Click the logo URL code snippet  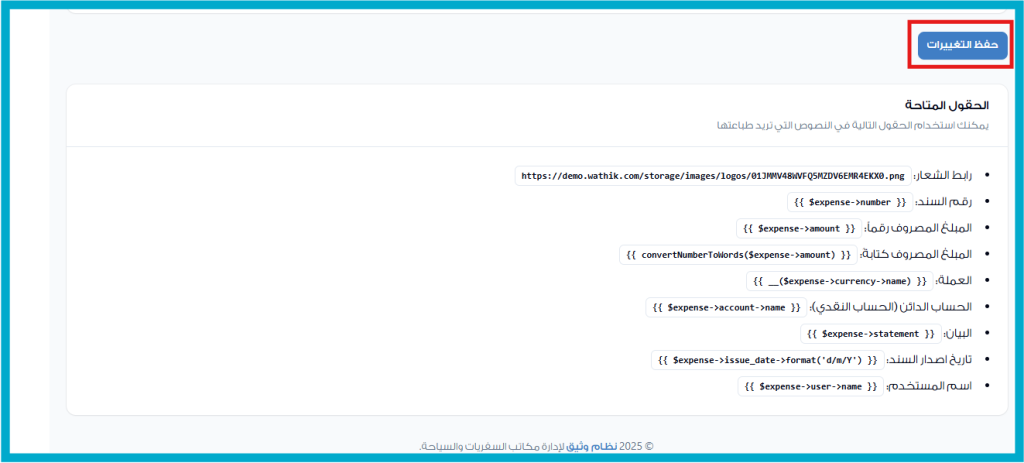[x=714, y=176]
